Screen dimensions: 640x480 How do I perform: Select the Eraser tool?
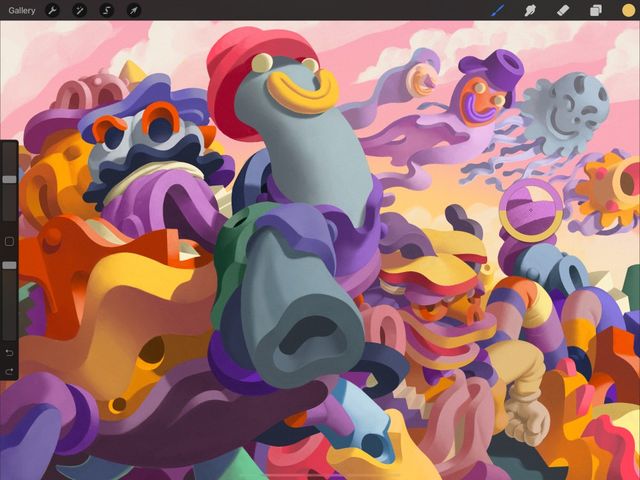[x=563, y=10]
